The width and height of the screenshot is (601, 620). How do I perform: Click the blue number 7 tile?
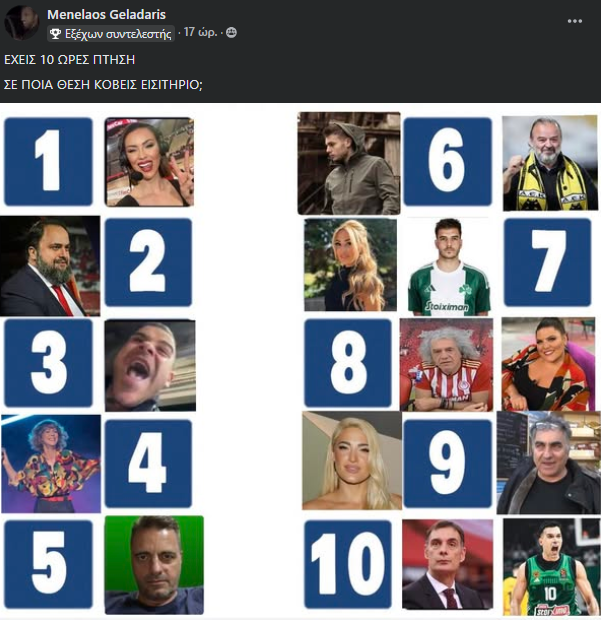[548, 262]
